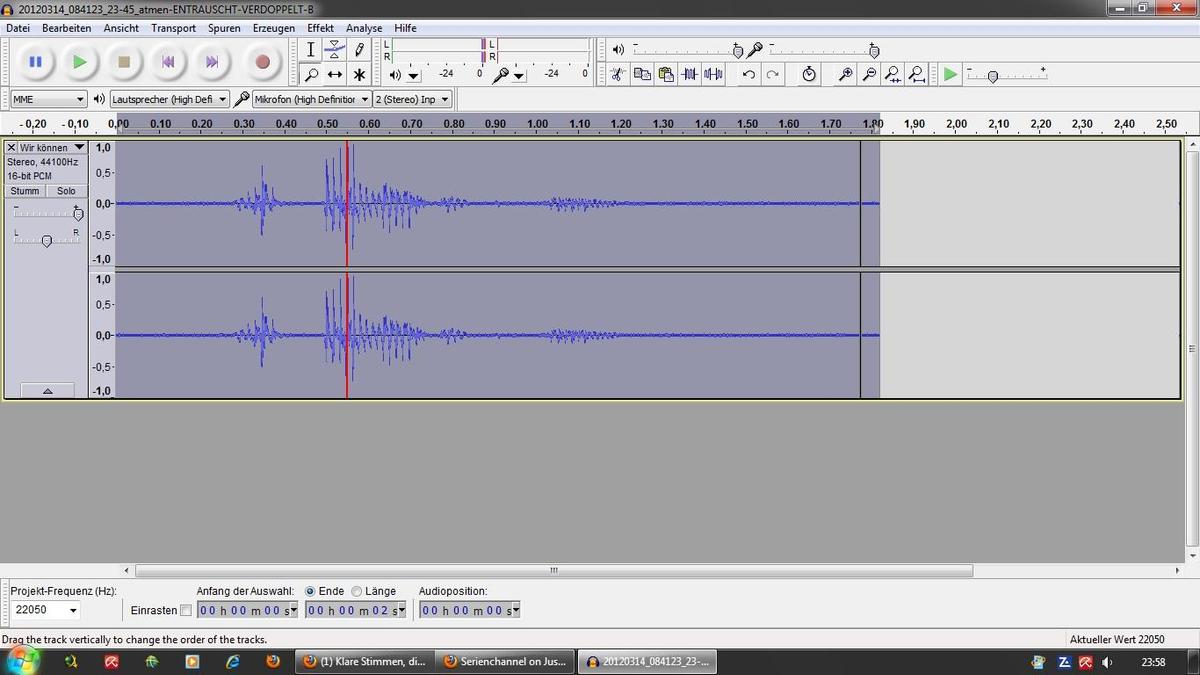Screen dimensions: 1200x675
Task: Start recording with the Record button
Action: (x=262, y=62)
